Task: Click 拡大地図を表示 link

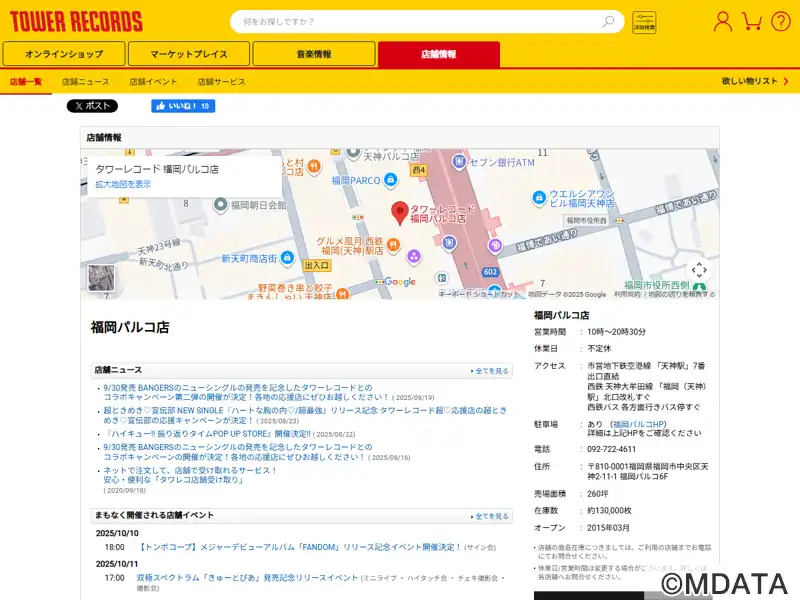Action: coord(123,184)
